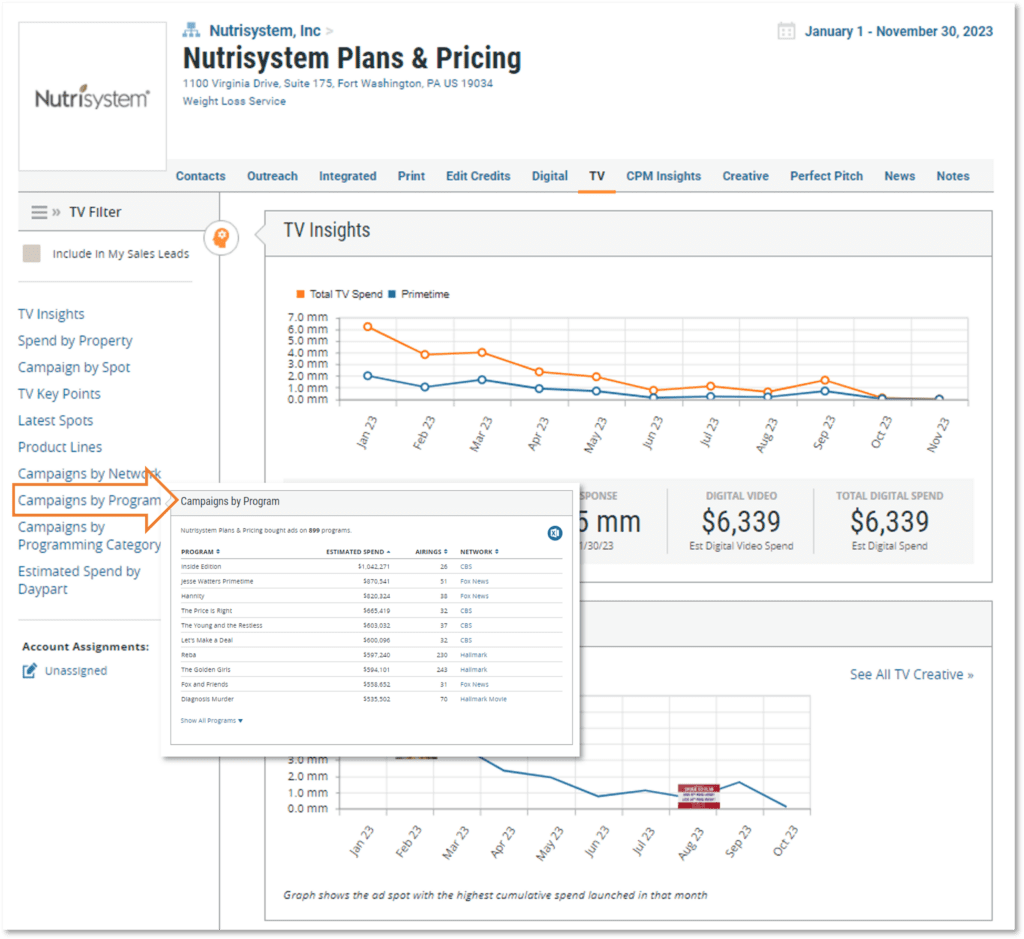Image resolution: width=1024 pixels, height=939 pixels.
Task: Check Include In My Sales Leads
Action: click(x=31, y=253)
